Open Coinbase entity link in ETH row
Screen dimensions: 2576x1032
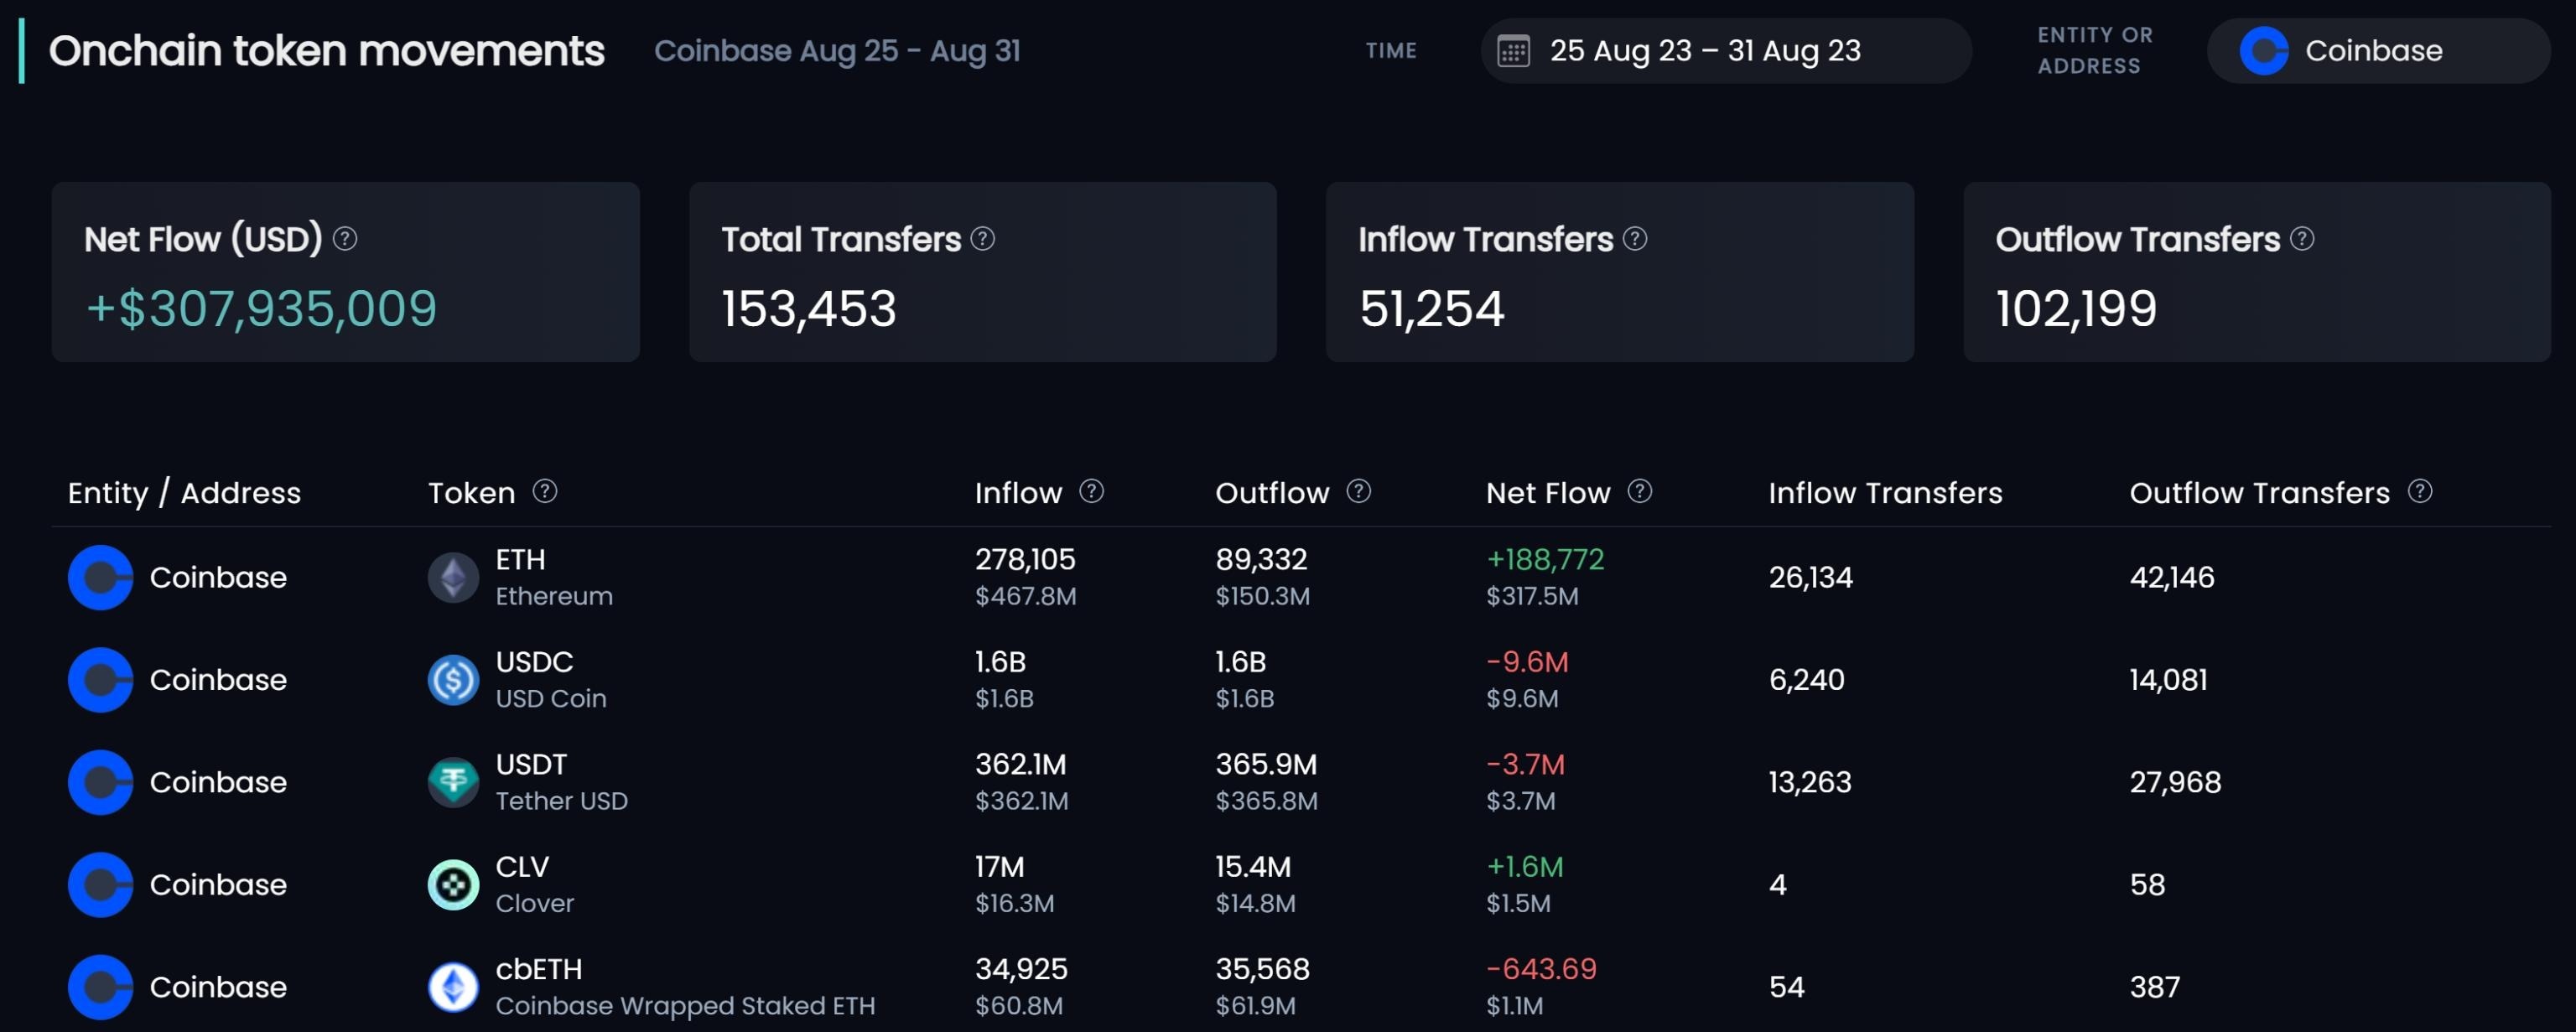(x=218, y=578)
